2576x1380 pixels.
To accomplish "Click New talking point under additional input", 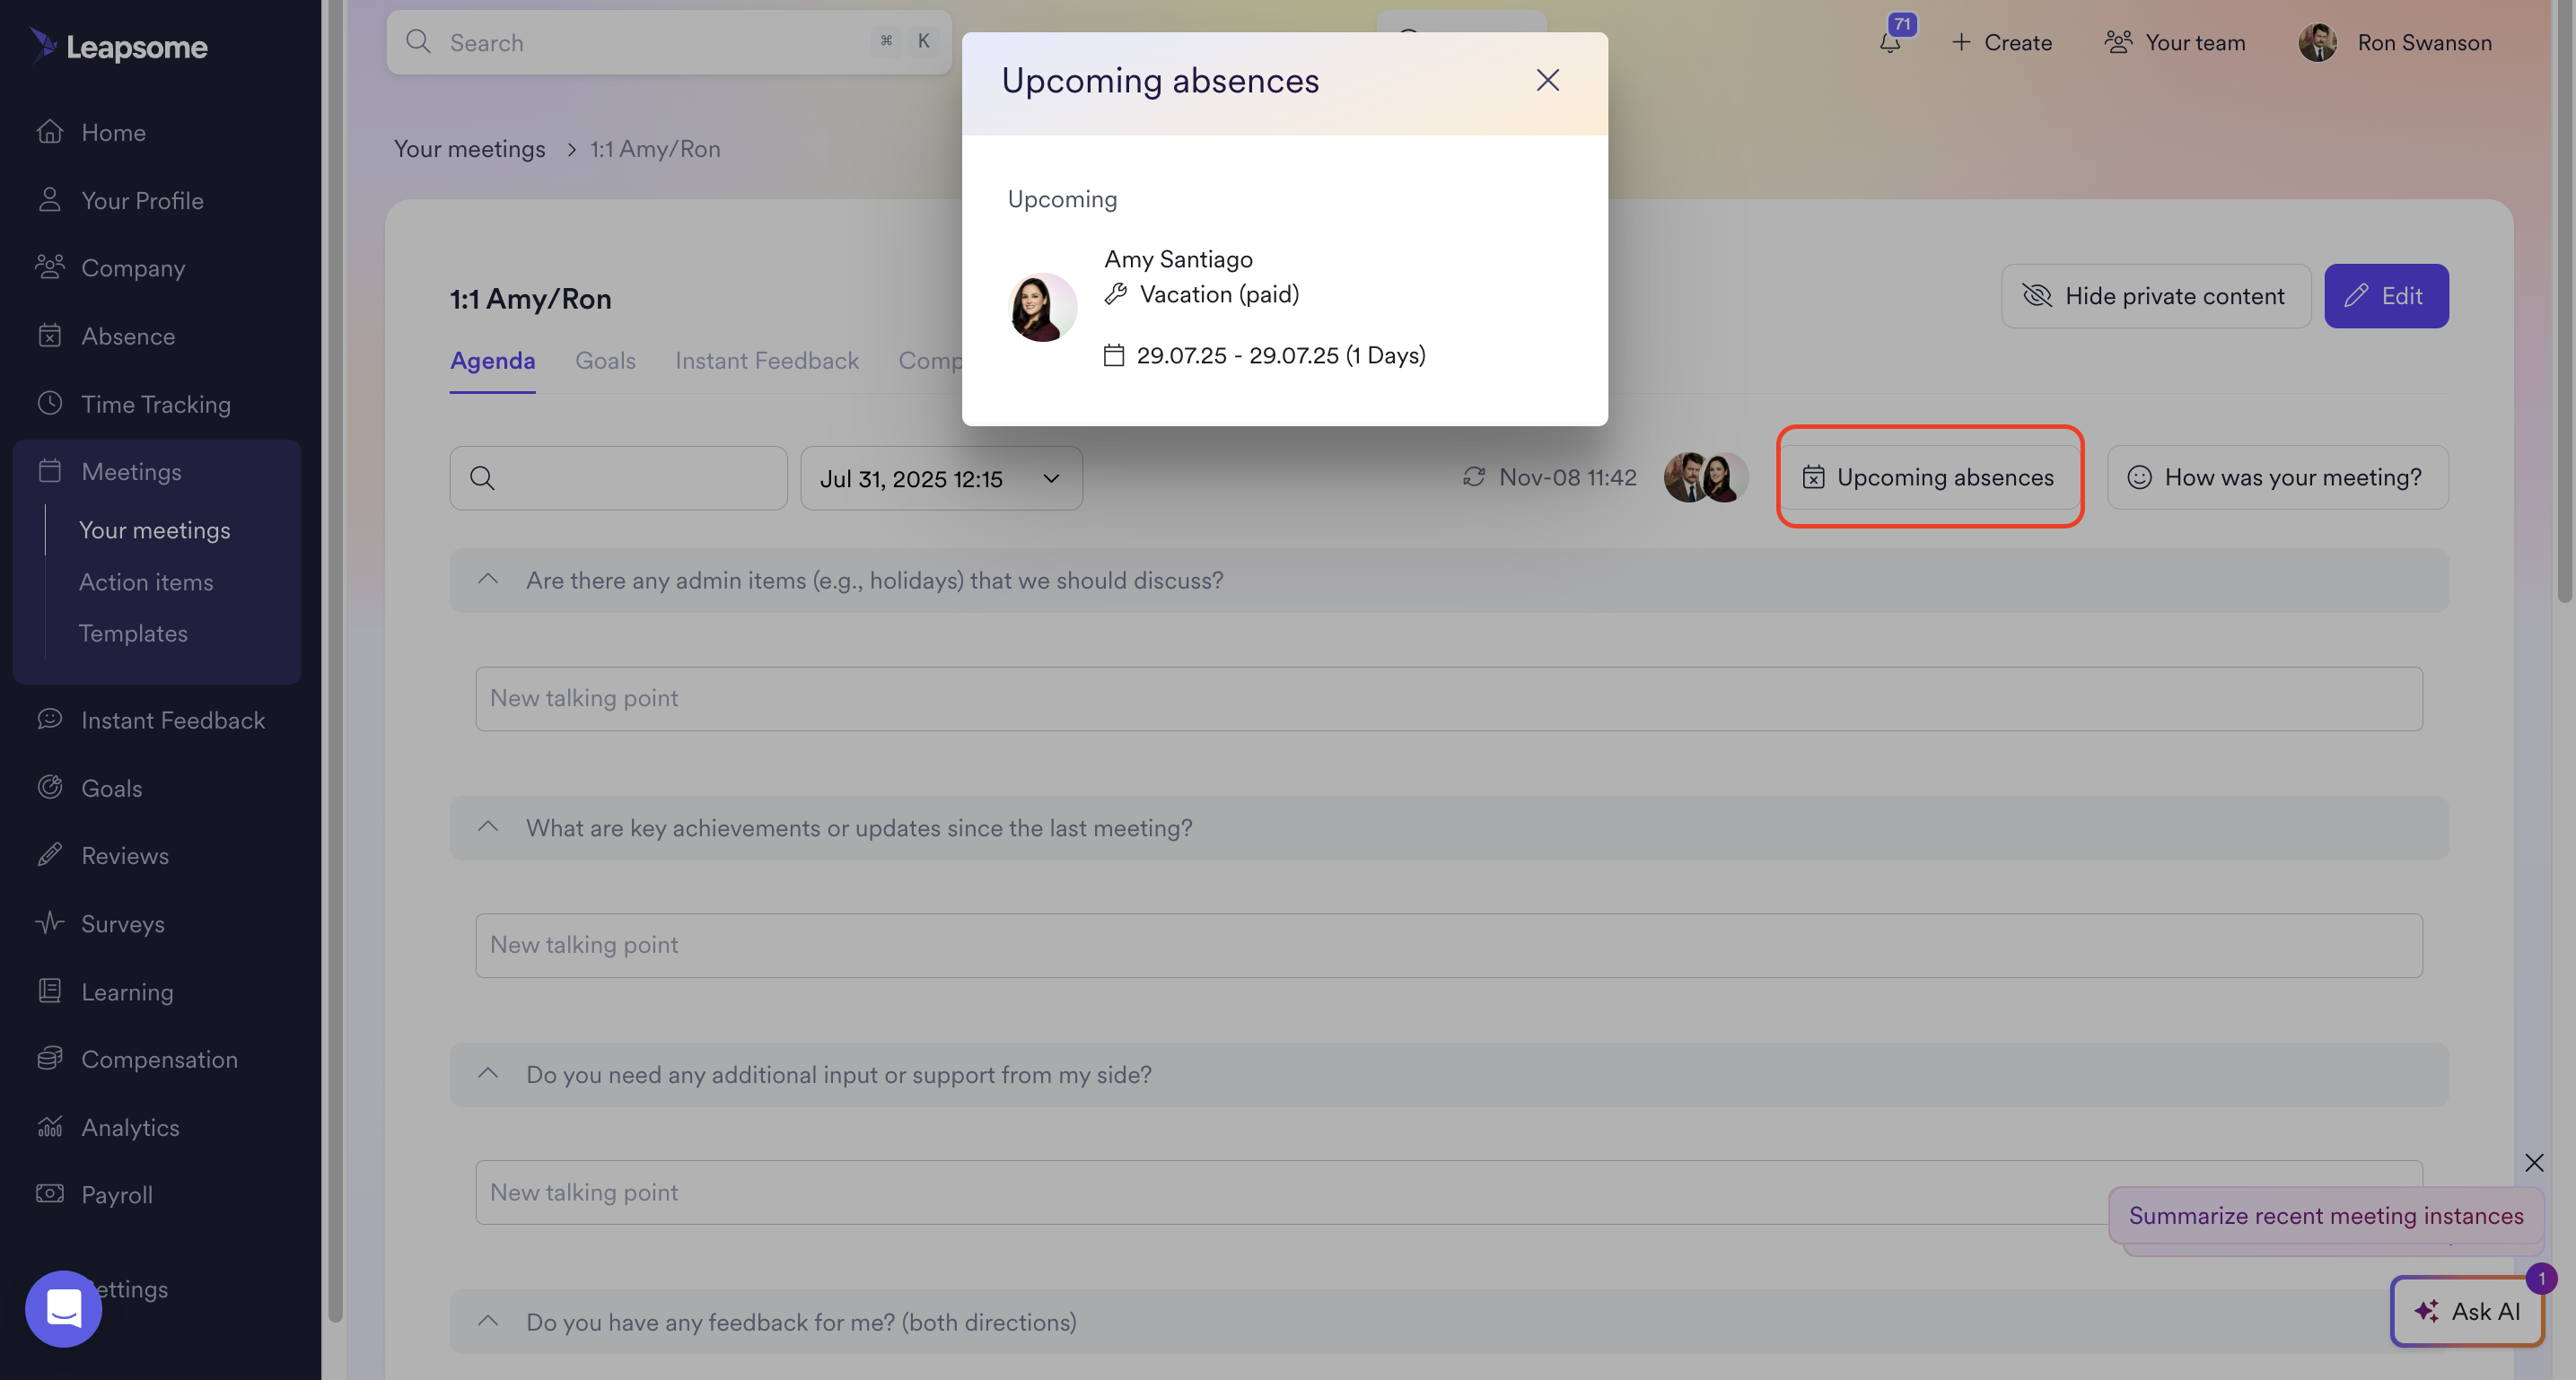I will [1448, 1192].
